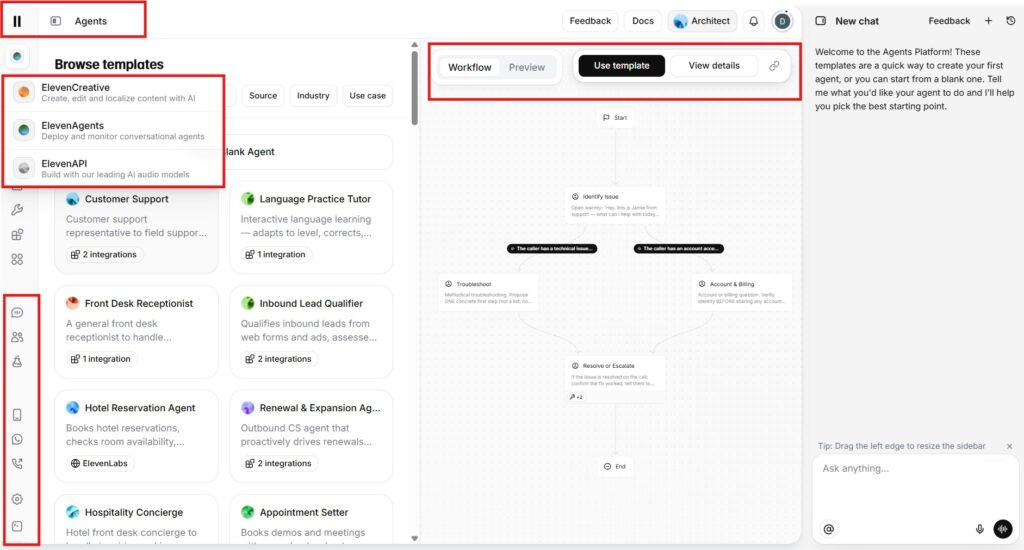Screen dimensions: 1024x550
Task: Click the @ mention icon in chat box
Action: 828,529
